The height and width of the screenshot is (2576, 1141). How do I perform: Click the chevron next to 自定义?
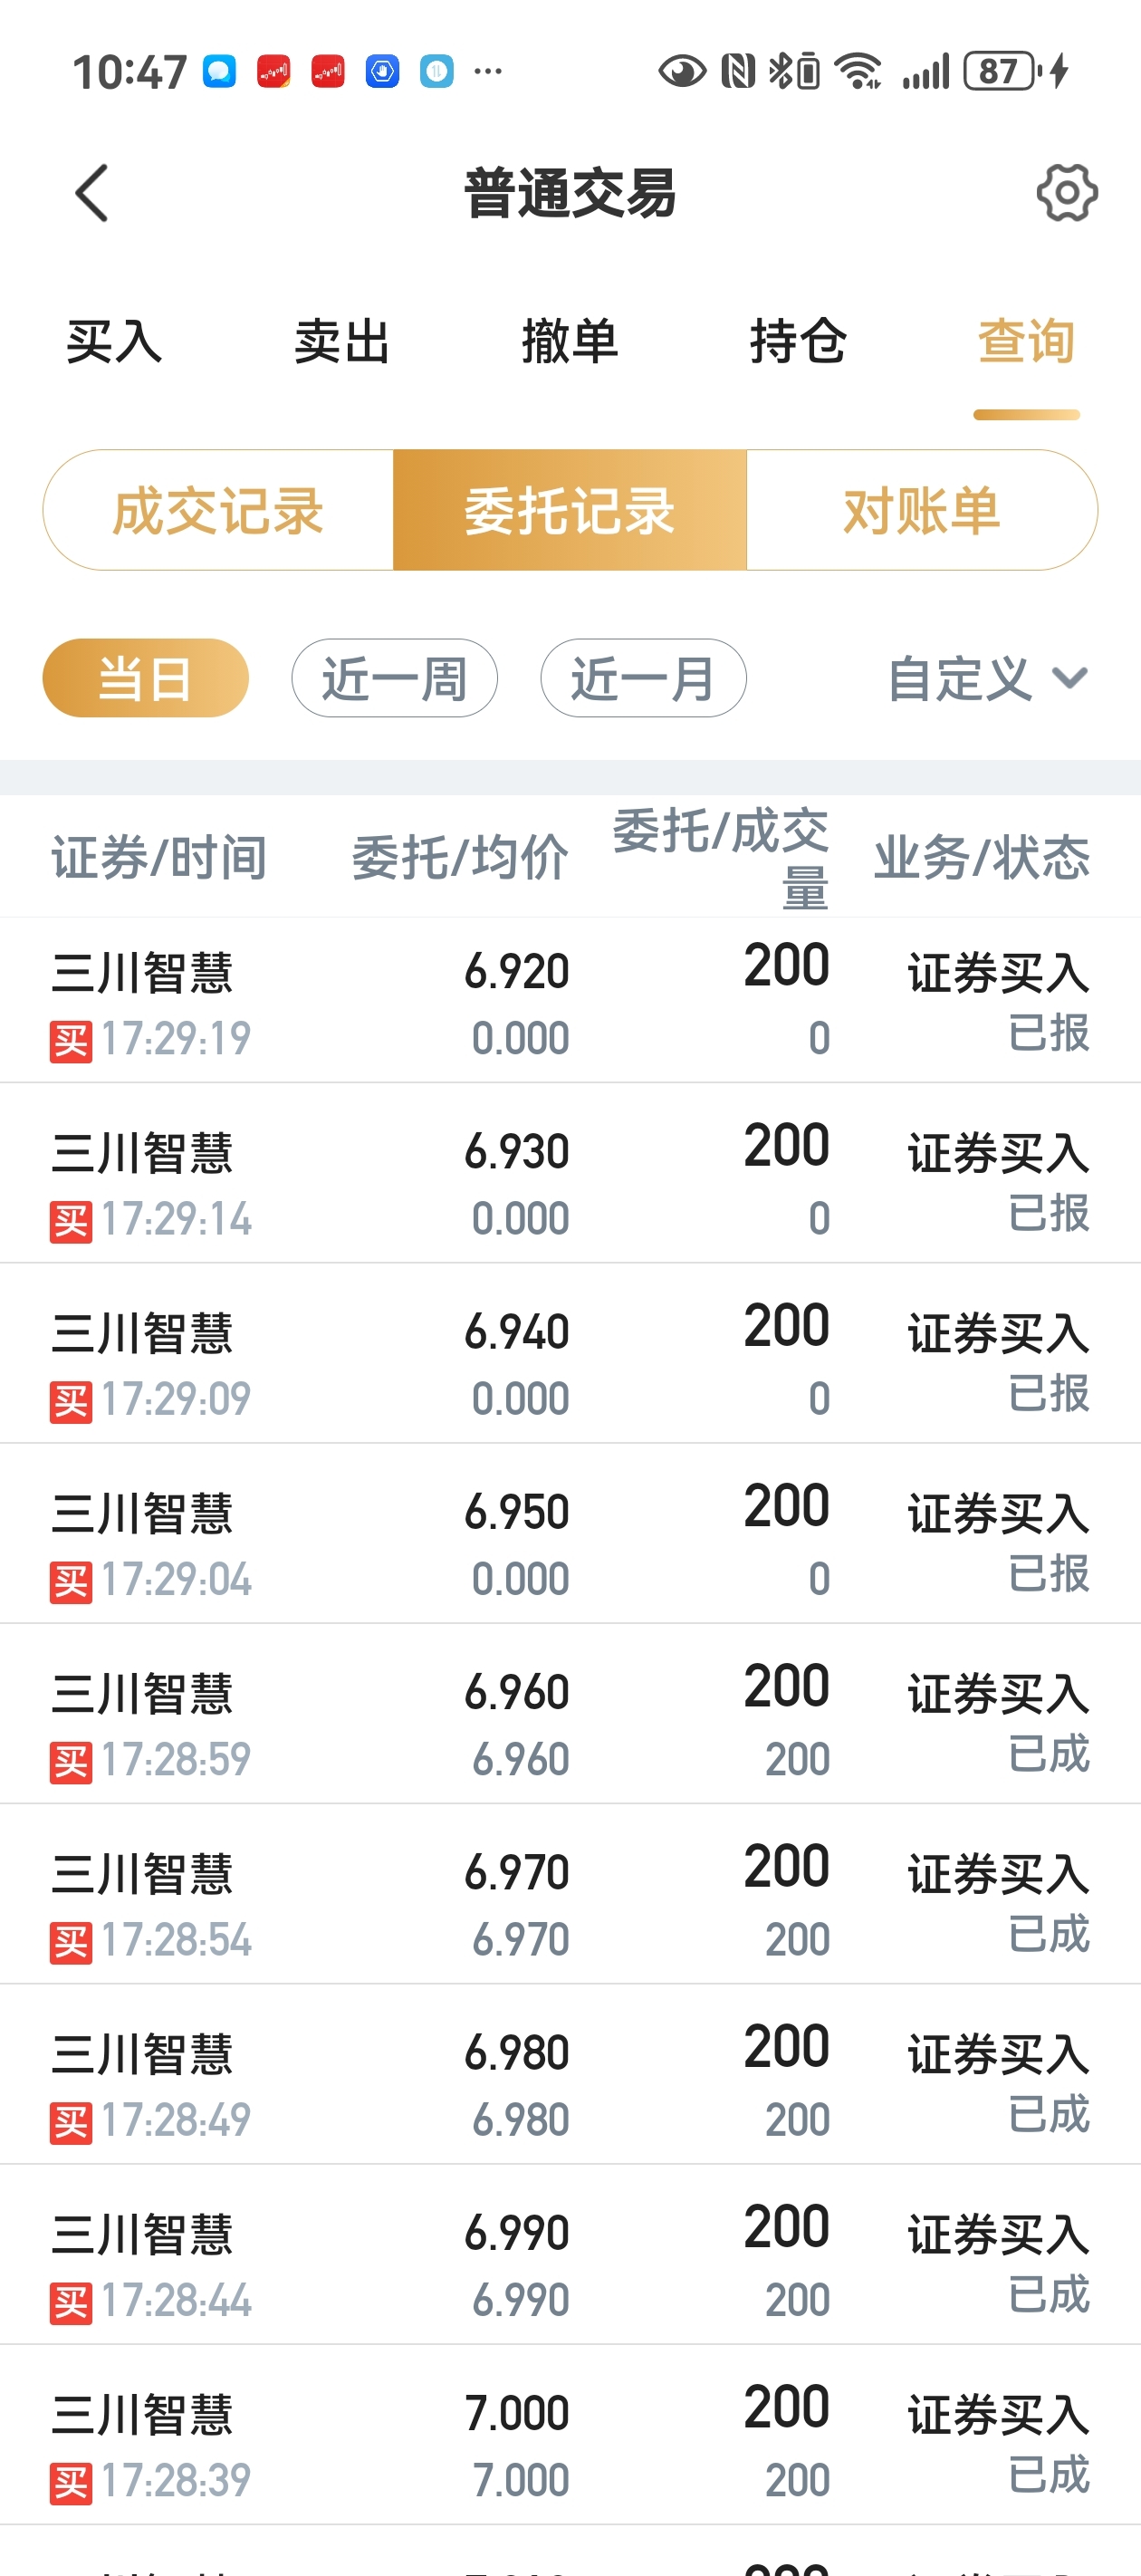point(1070,679)
